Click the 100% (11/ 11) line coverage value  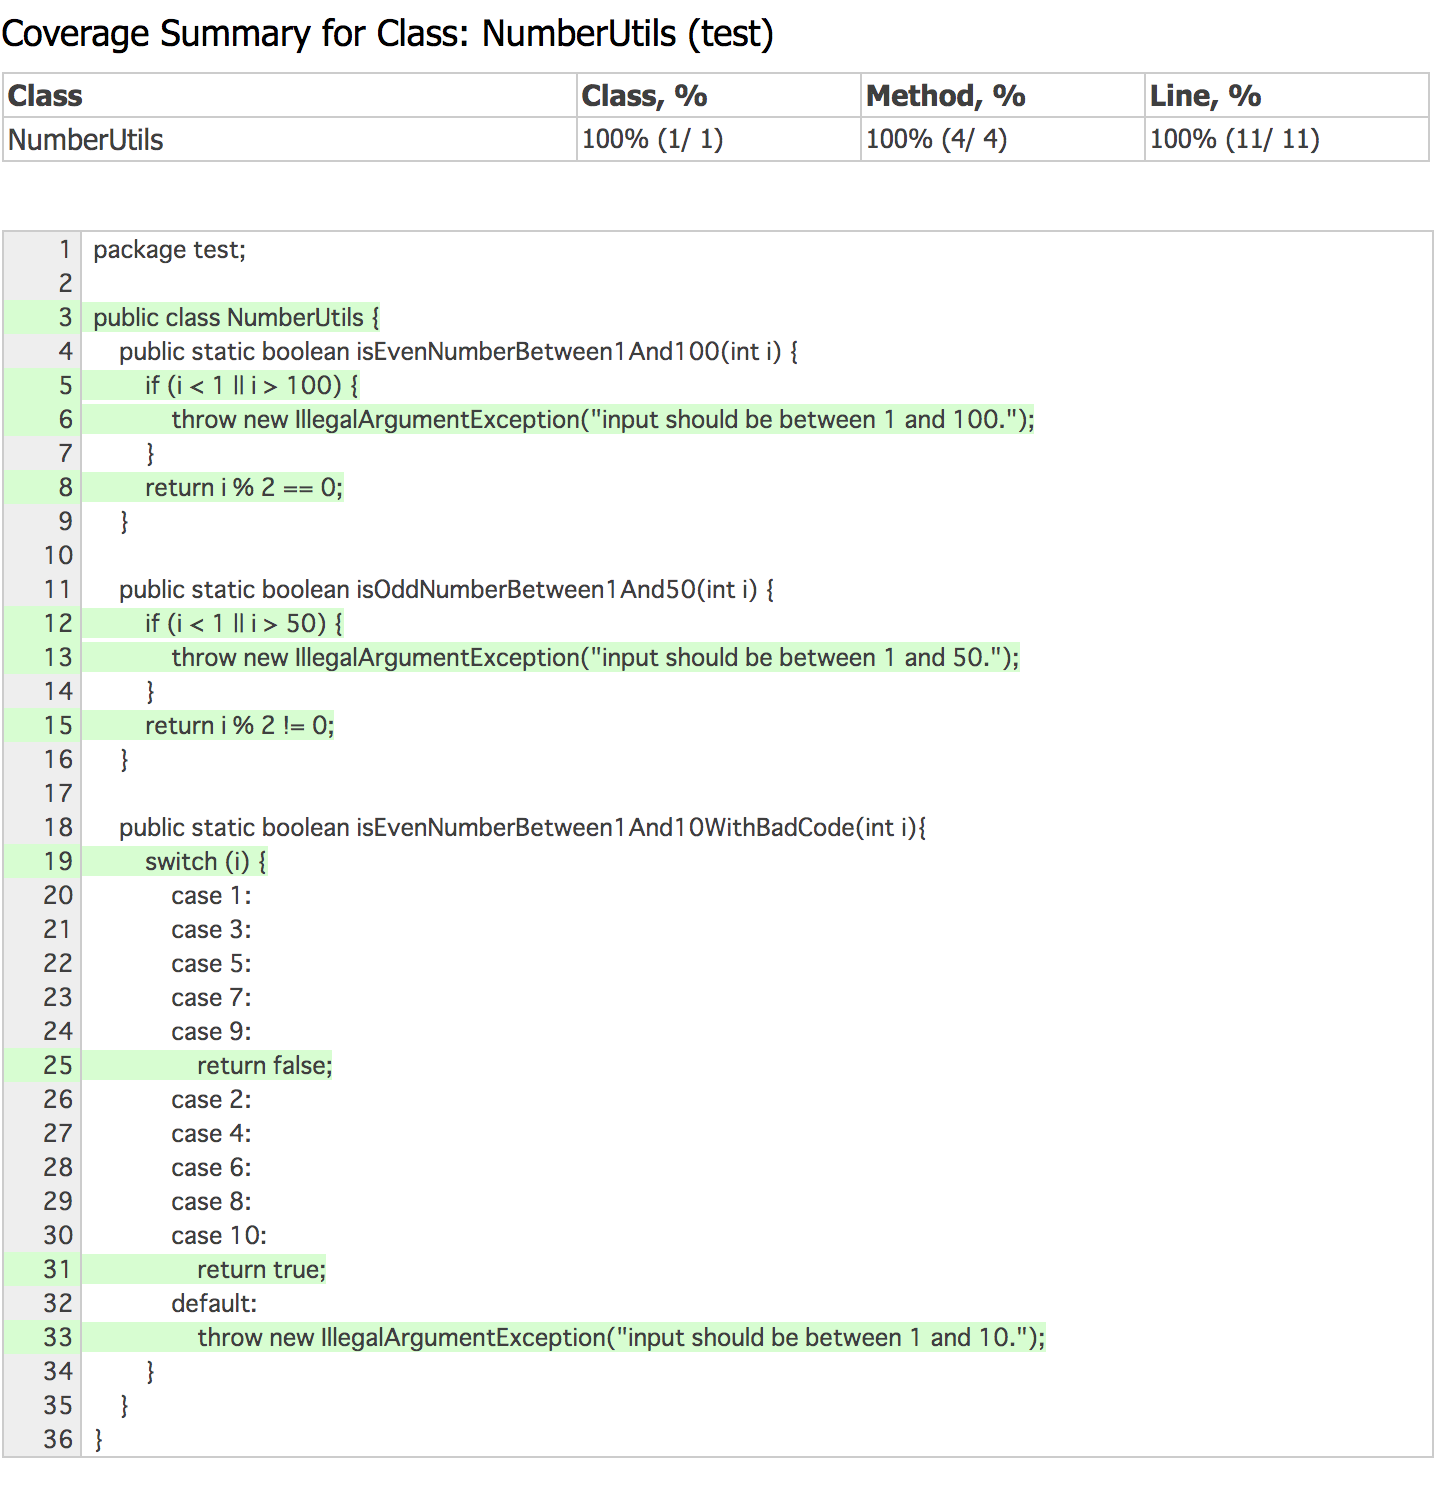[1234, 139]
